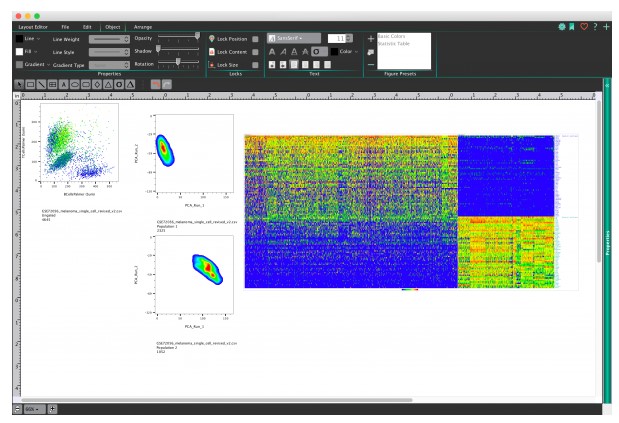Click the black Line color swatch
Screen dimensions: 619x423
coord(19,39)
